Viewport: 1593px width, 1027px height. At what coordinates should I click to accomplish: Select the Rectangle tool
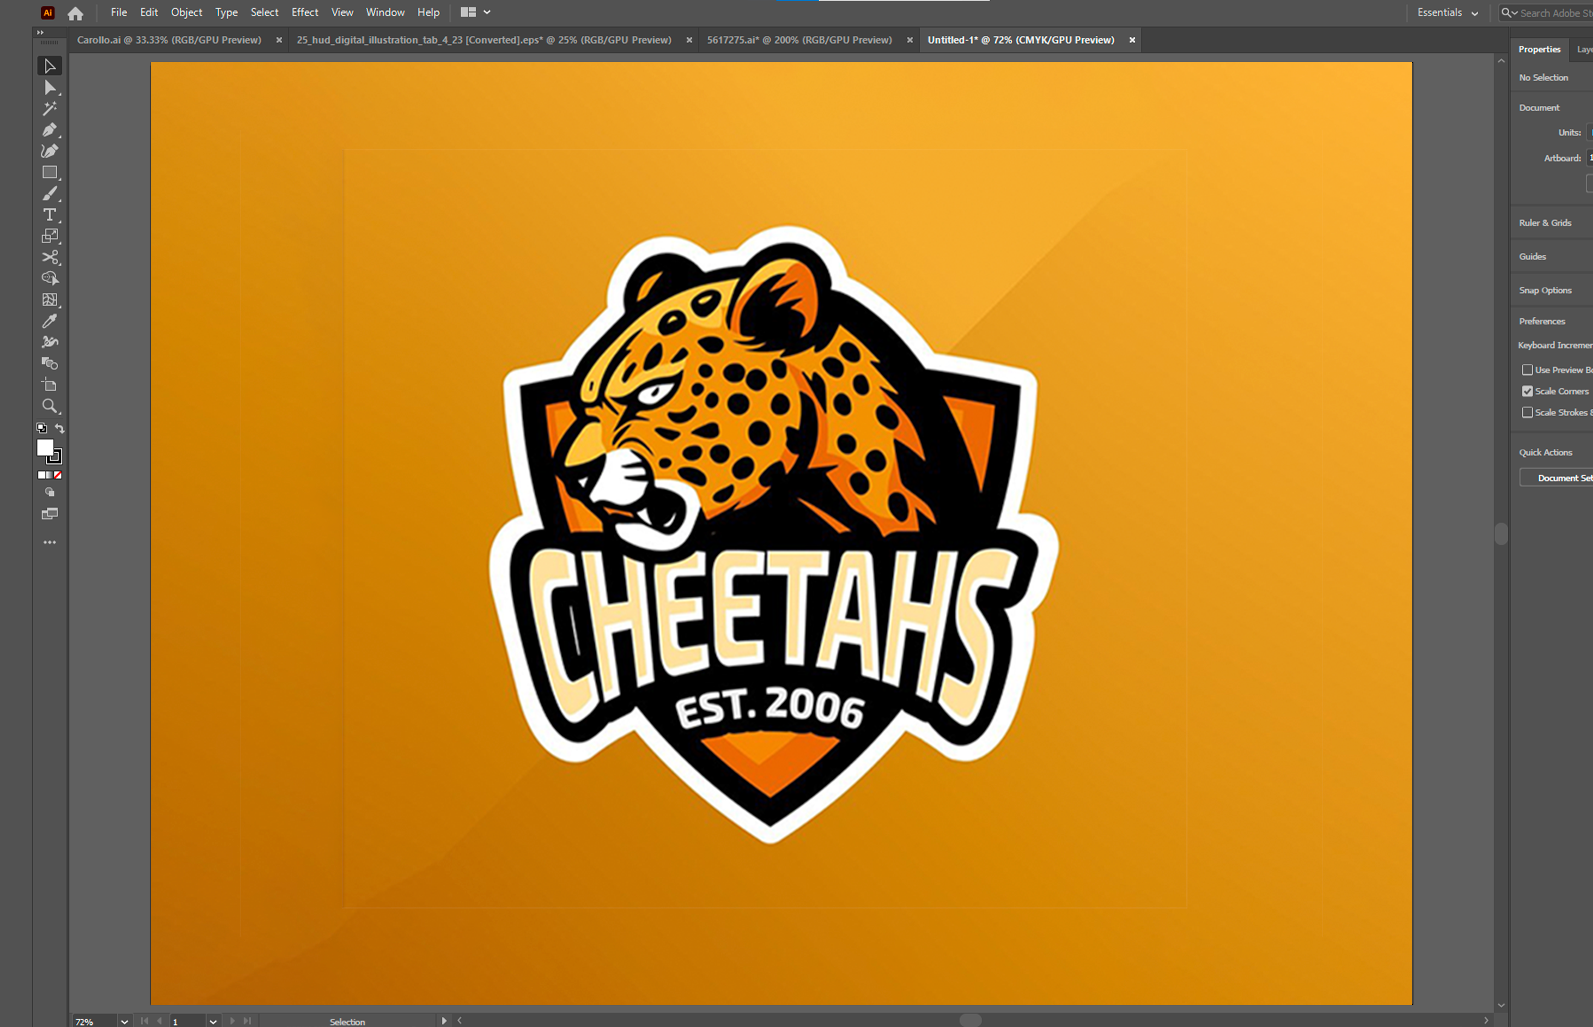pos(49,173)
